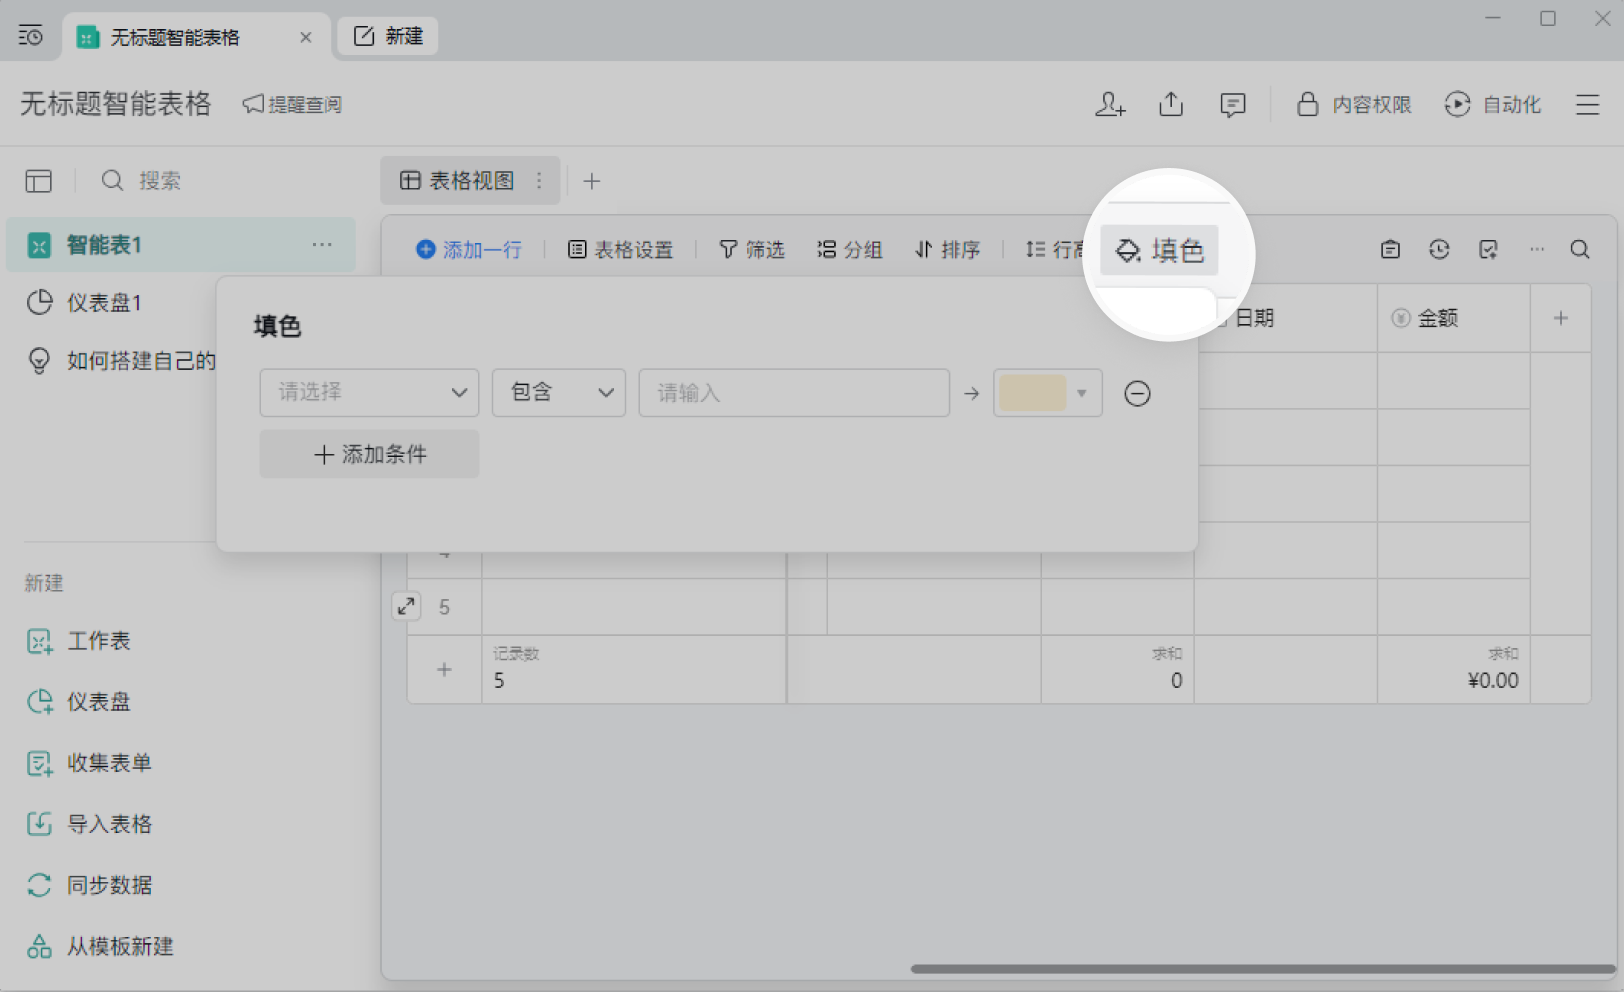The width and height of the screenshot is (1624, 992).
Task: Click the 求和 ¥0.00 summary cell
Action: pyautogui.click(x=1453, y=669)
